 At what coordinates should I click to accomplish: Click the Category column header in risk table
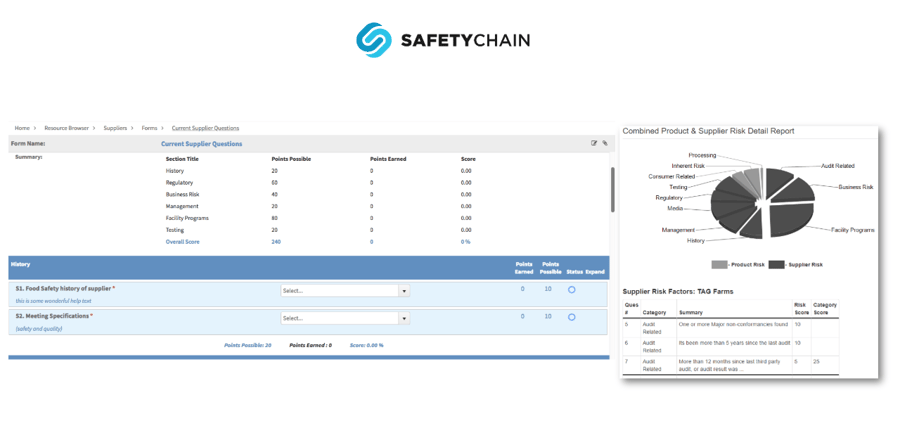pyautogui.click(x=654, y=312)
